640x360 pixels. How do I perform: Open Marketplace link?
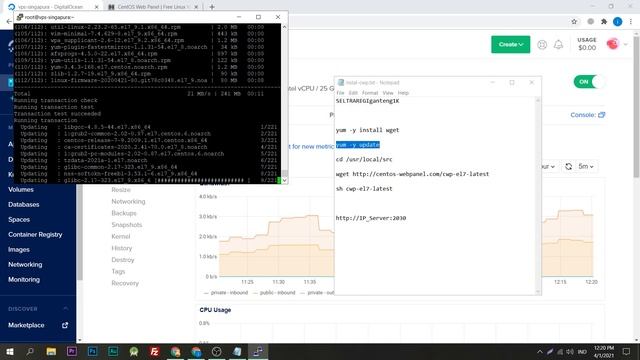[x=26, y=325]
